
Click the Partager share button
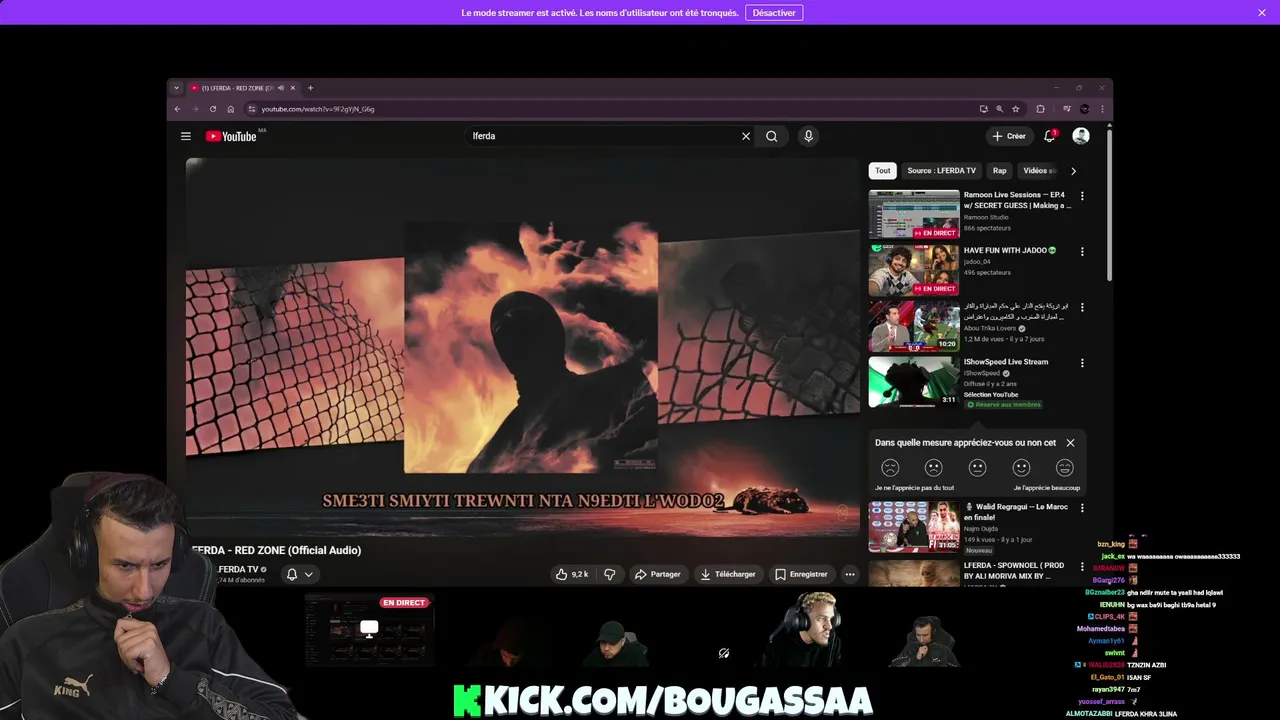tap(657, 574)
